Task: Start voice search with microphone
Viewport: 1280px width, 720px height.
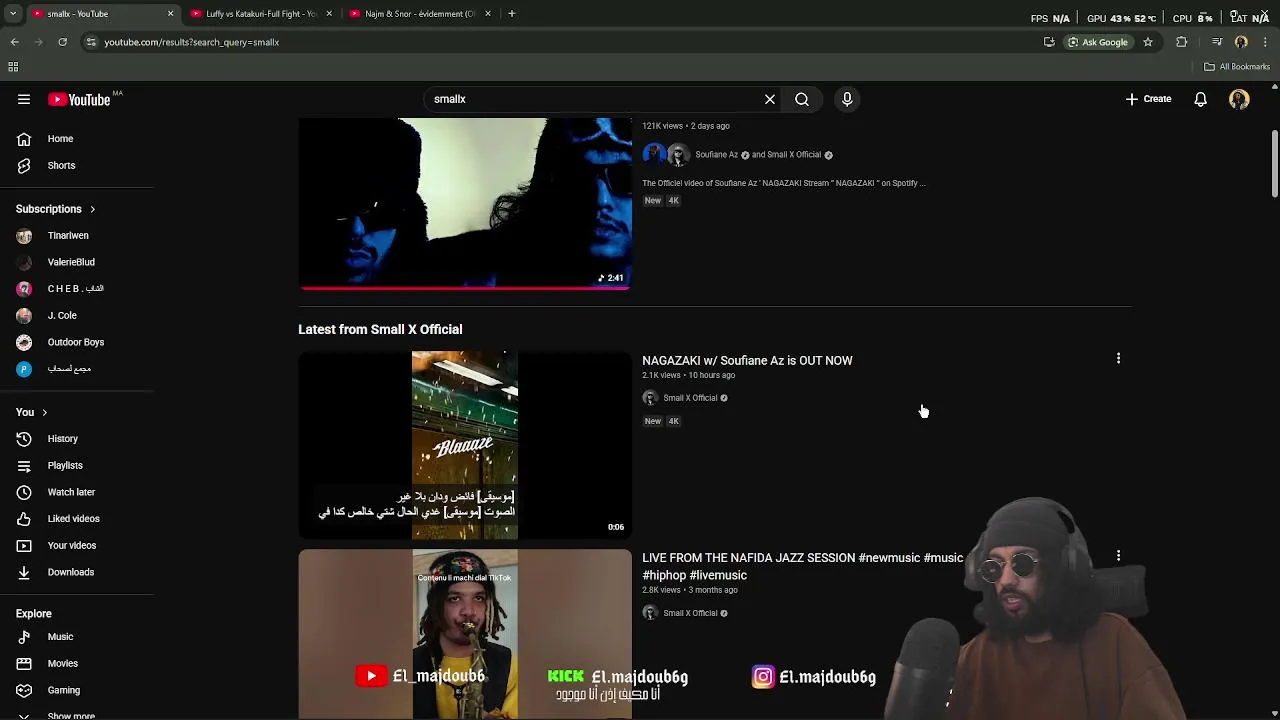Action: (847, 99)
